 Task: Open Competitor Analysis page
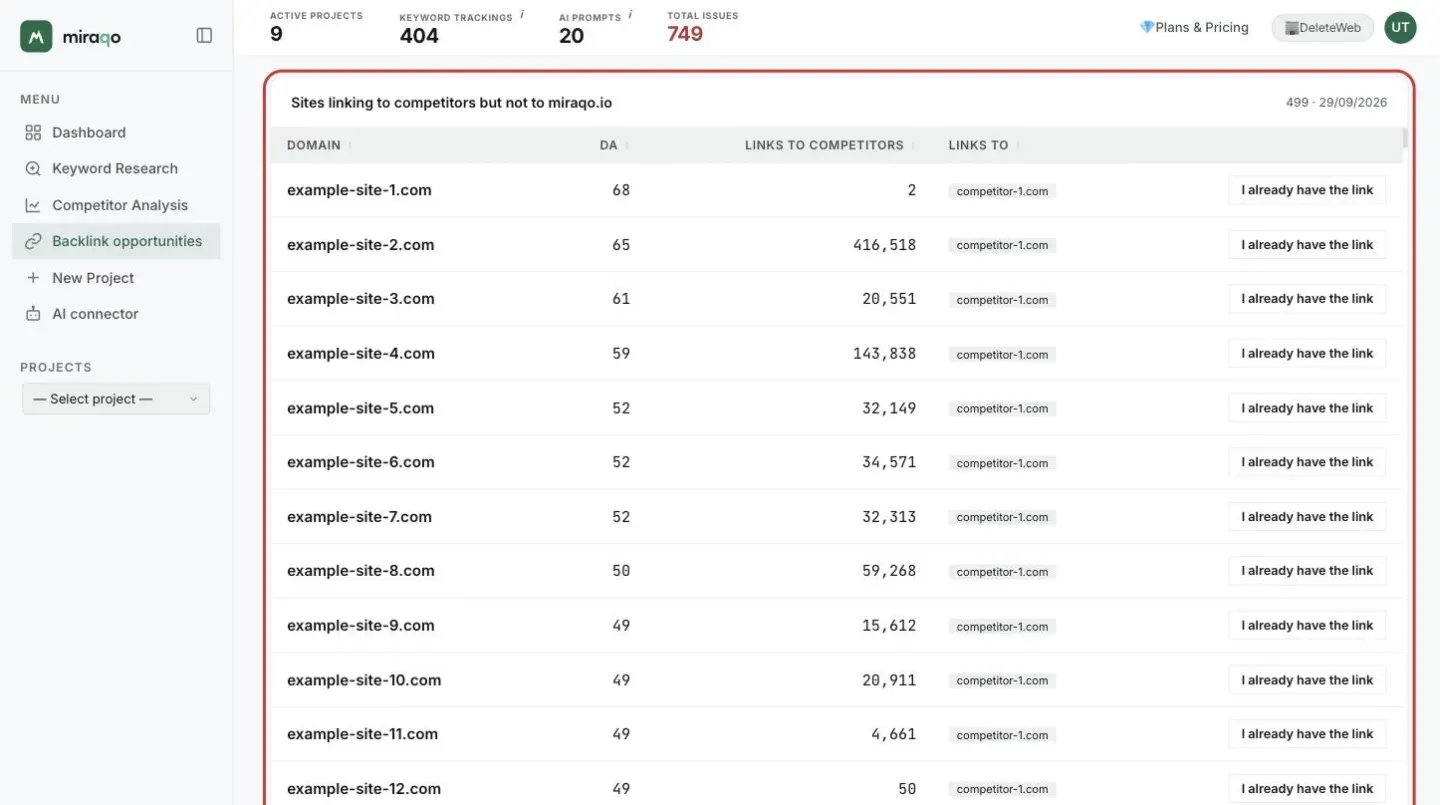click(x=116, y=205)
